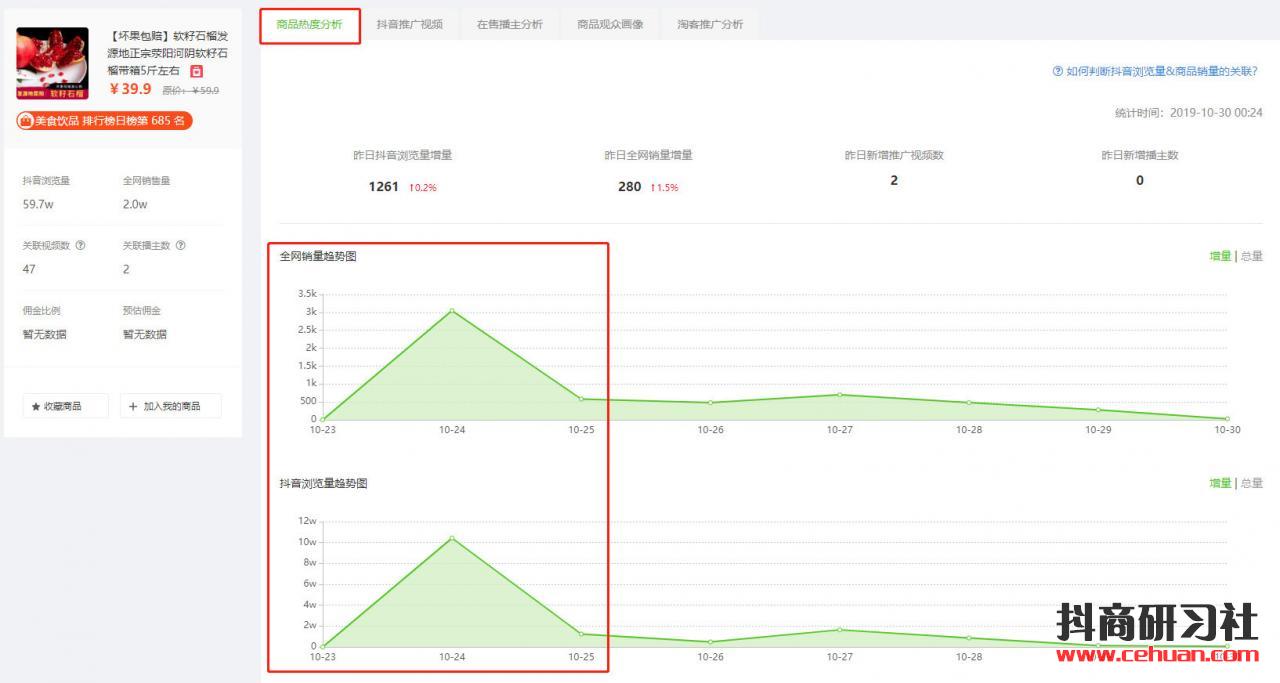
Task: Select 增量 for the 抖音浏览量趋势图 chart
Action: tap(1220, 483)
